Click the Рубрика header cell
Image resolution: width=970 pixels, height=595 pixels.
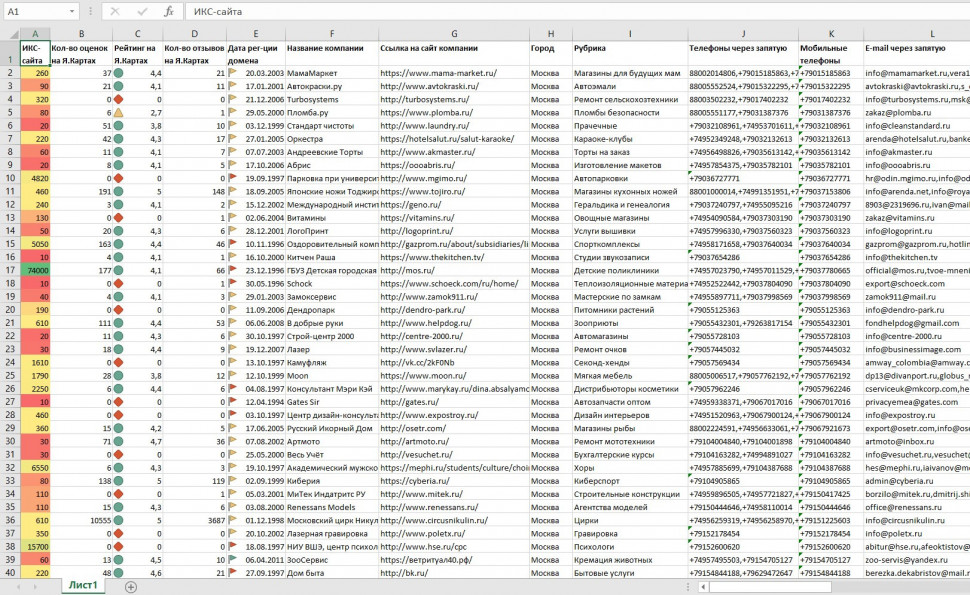pos(630,54)
